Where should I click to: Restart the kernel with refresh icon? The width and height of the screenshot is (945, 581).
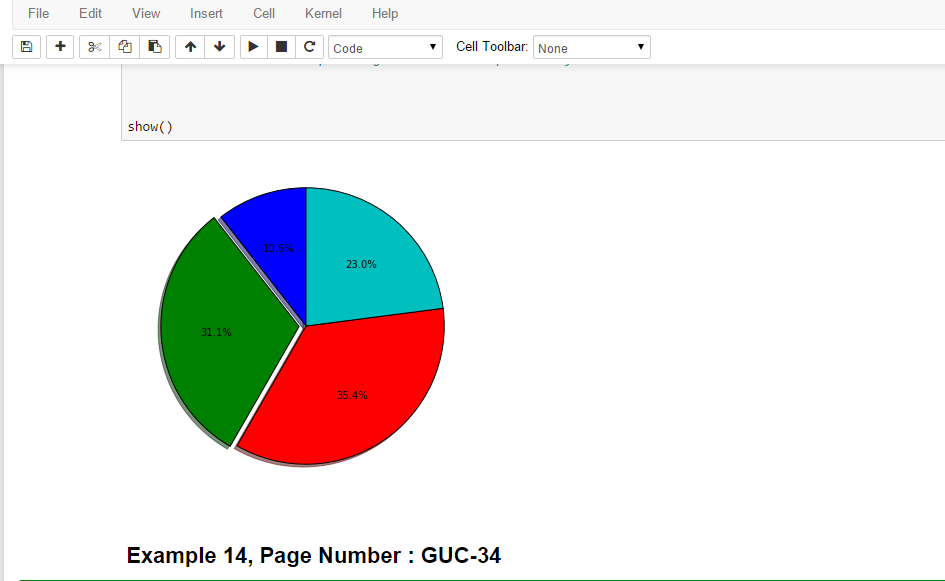pos(310,47)
